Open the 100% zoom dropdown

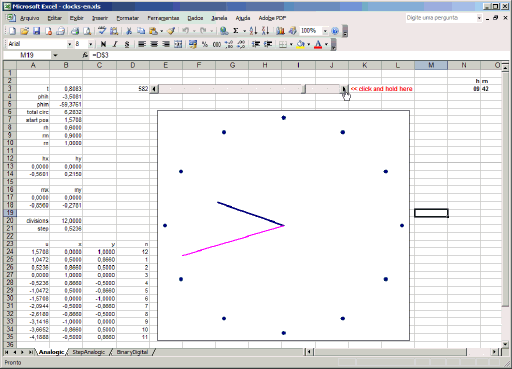pos(325,31)
